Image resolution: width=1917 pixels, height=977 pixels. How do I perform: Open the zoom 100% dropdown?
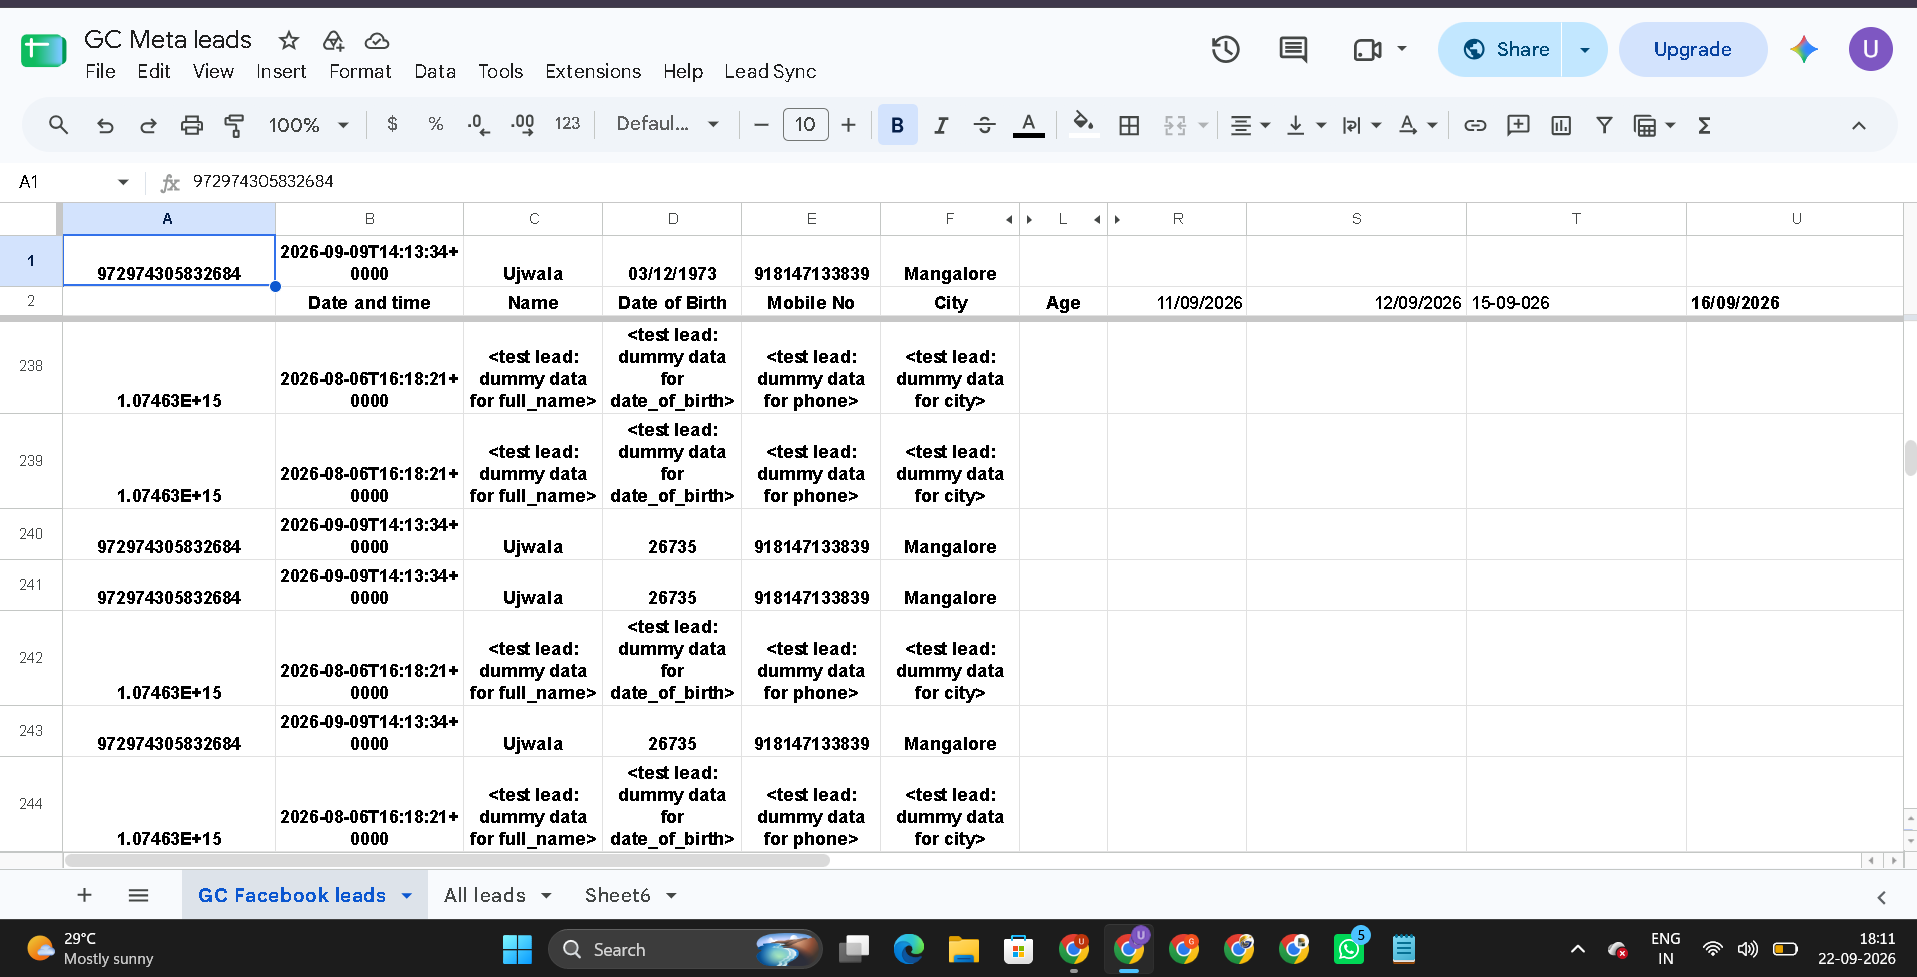[308, 125]
